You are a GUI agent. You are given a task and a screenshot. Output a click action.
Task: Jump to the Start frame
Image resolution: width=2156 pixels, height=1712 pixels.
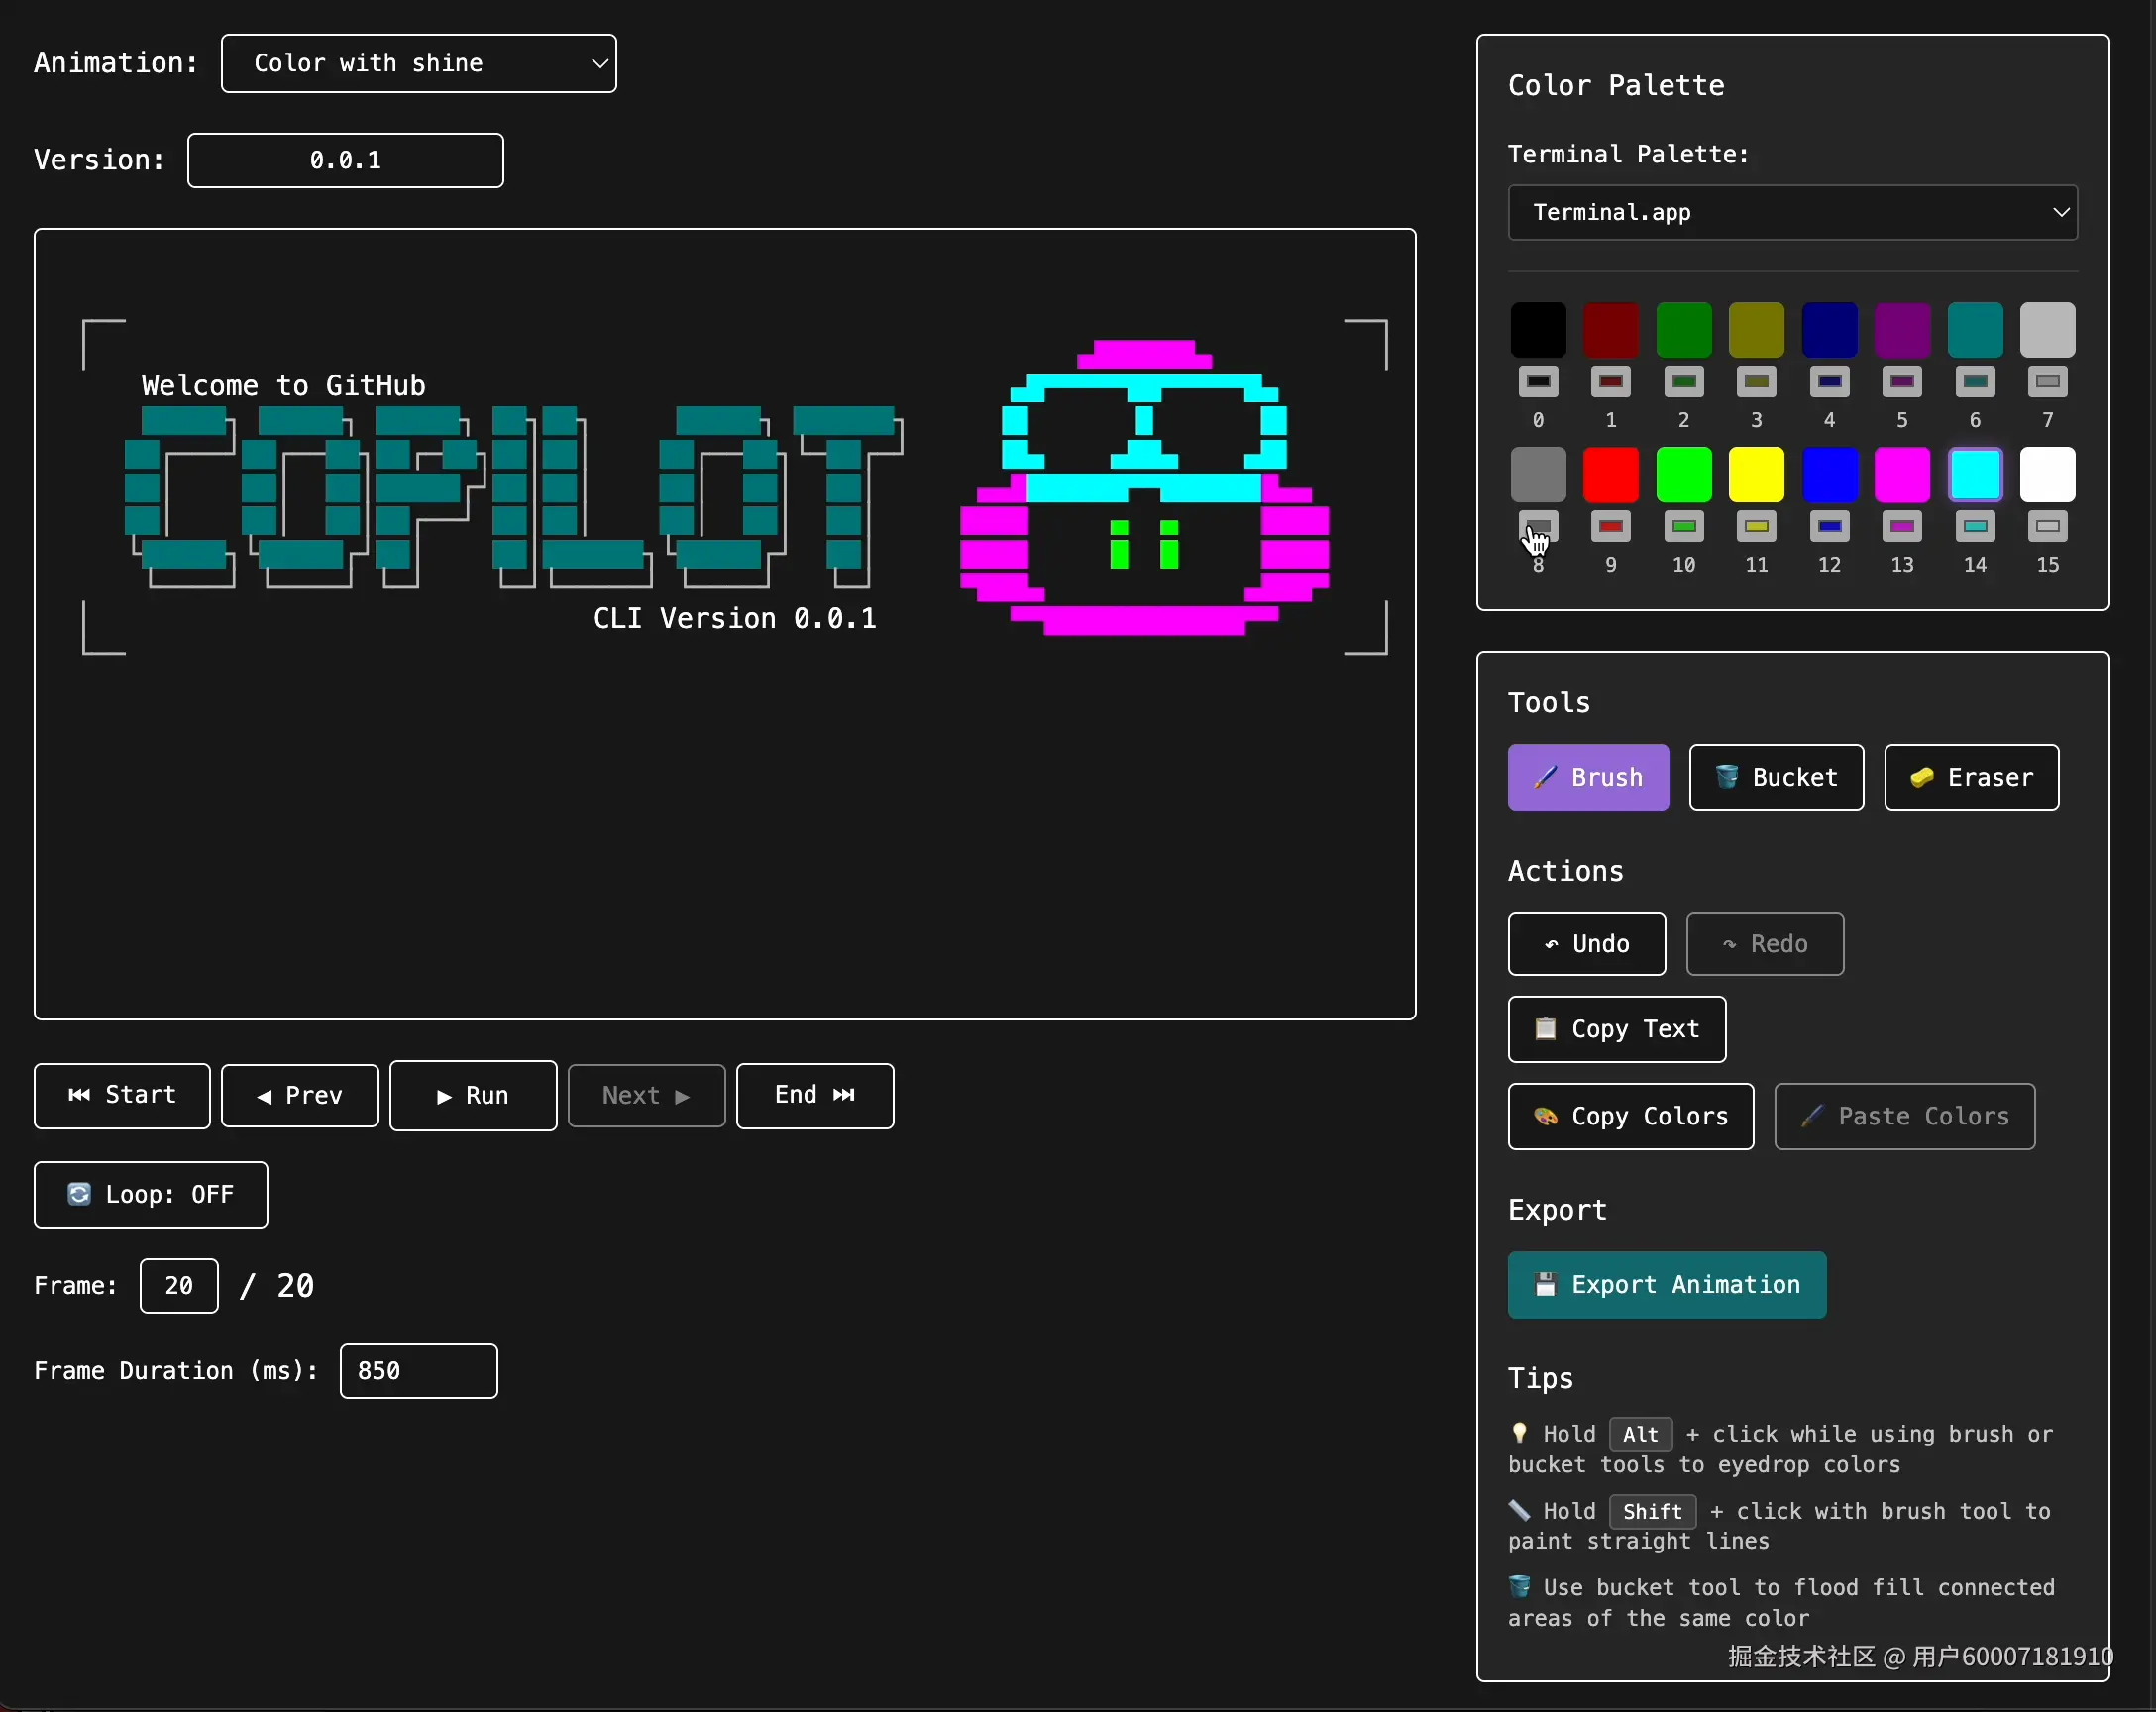point(122,1095)
